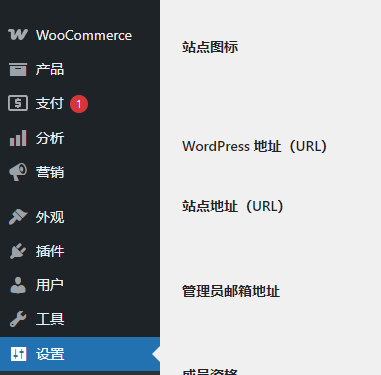381x375 pixels.
Task: Click the 营销 megaphone icon
Action: (18, 172)
